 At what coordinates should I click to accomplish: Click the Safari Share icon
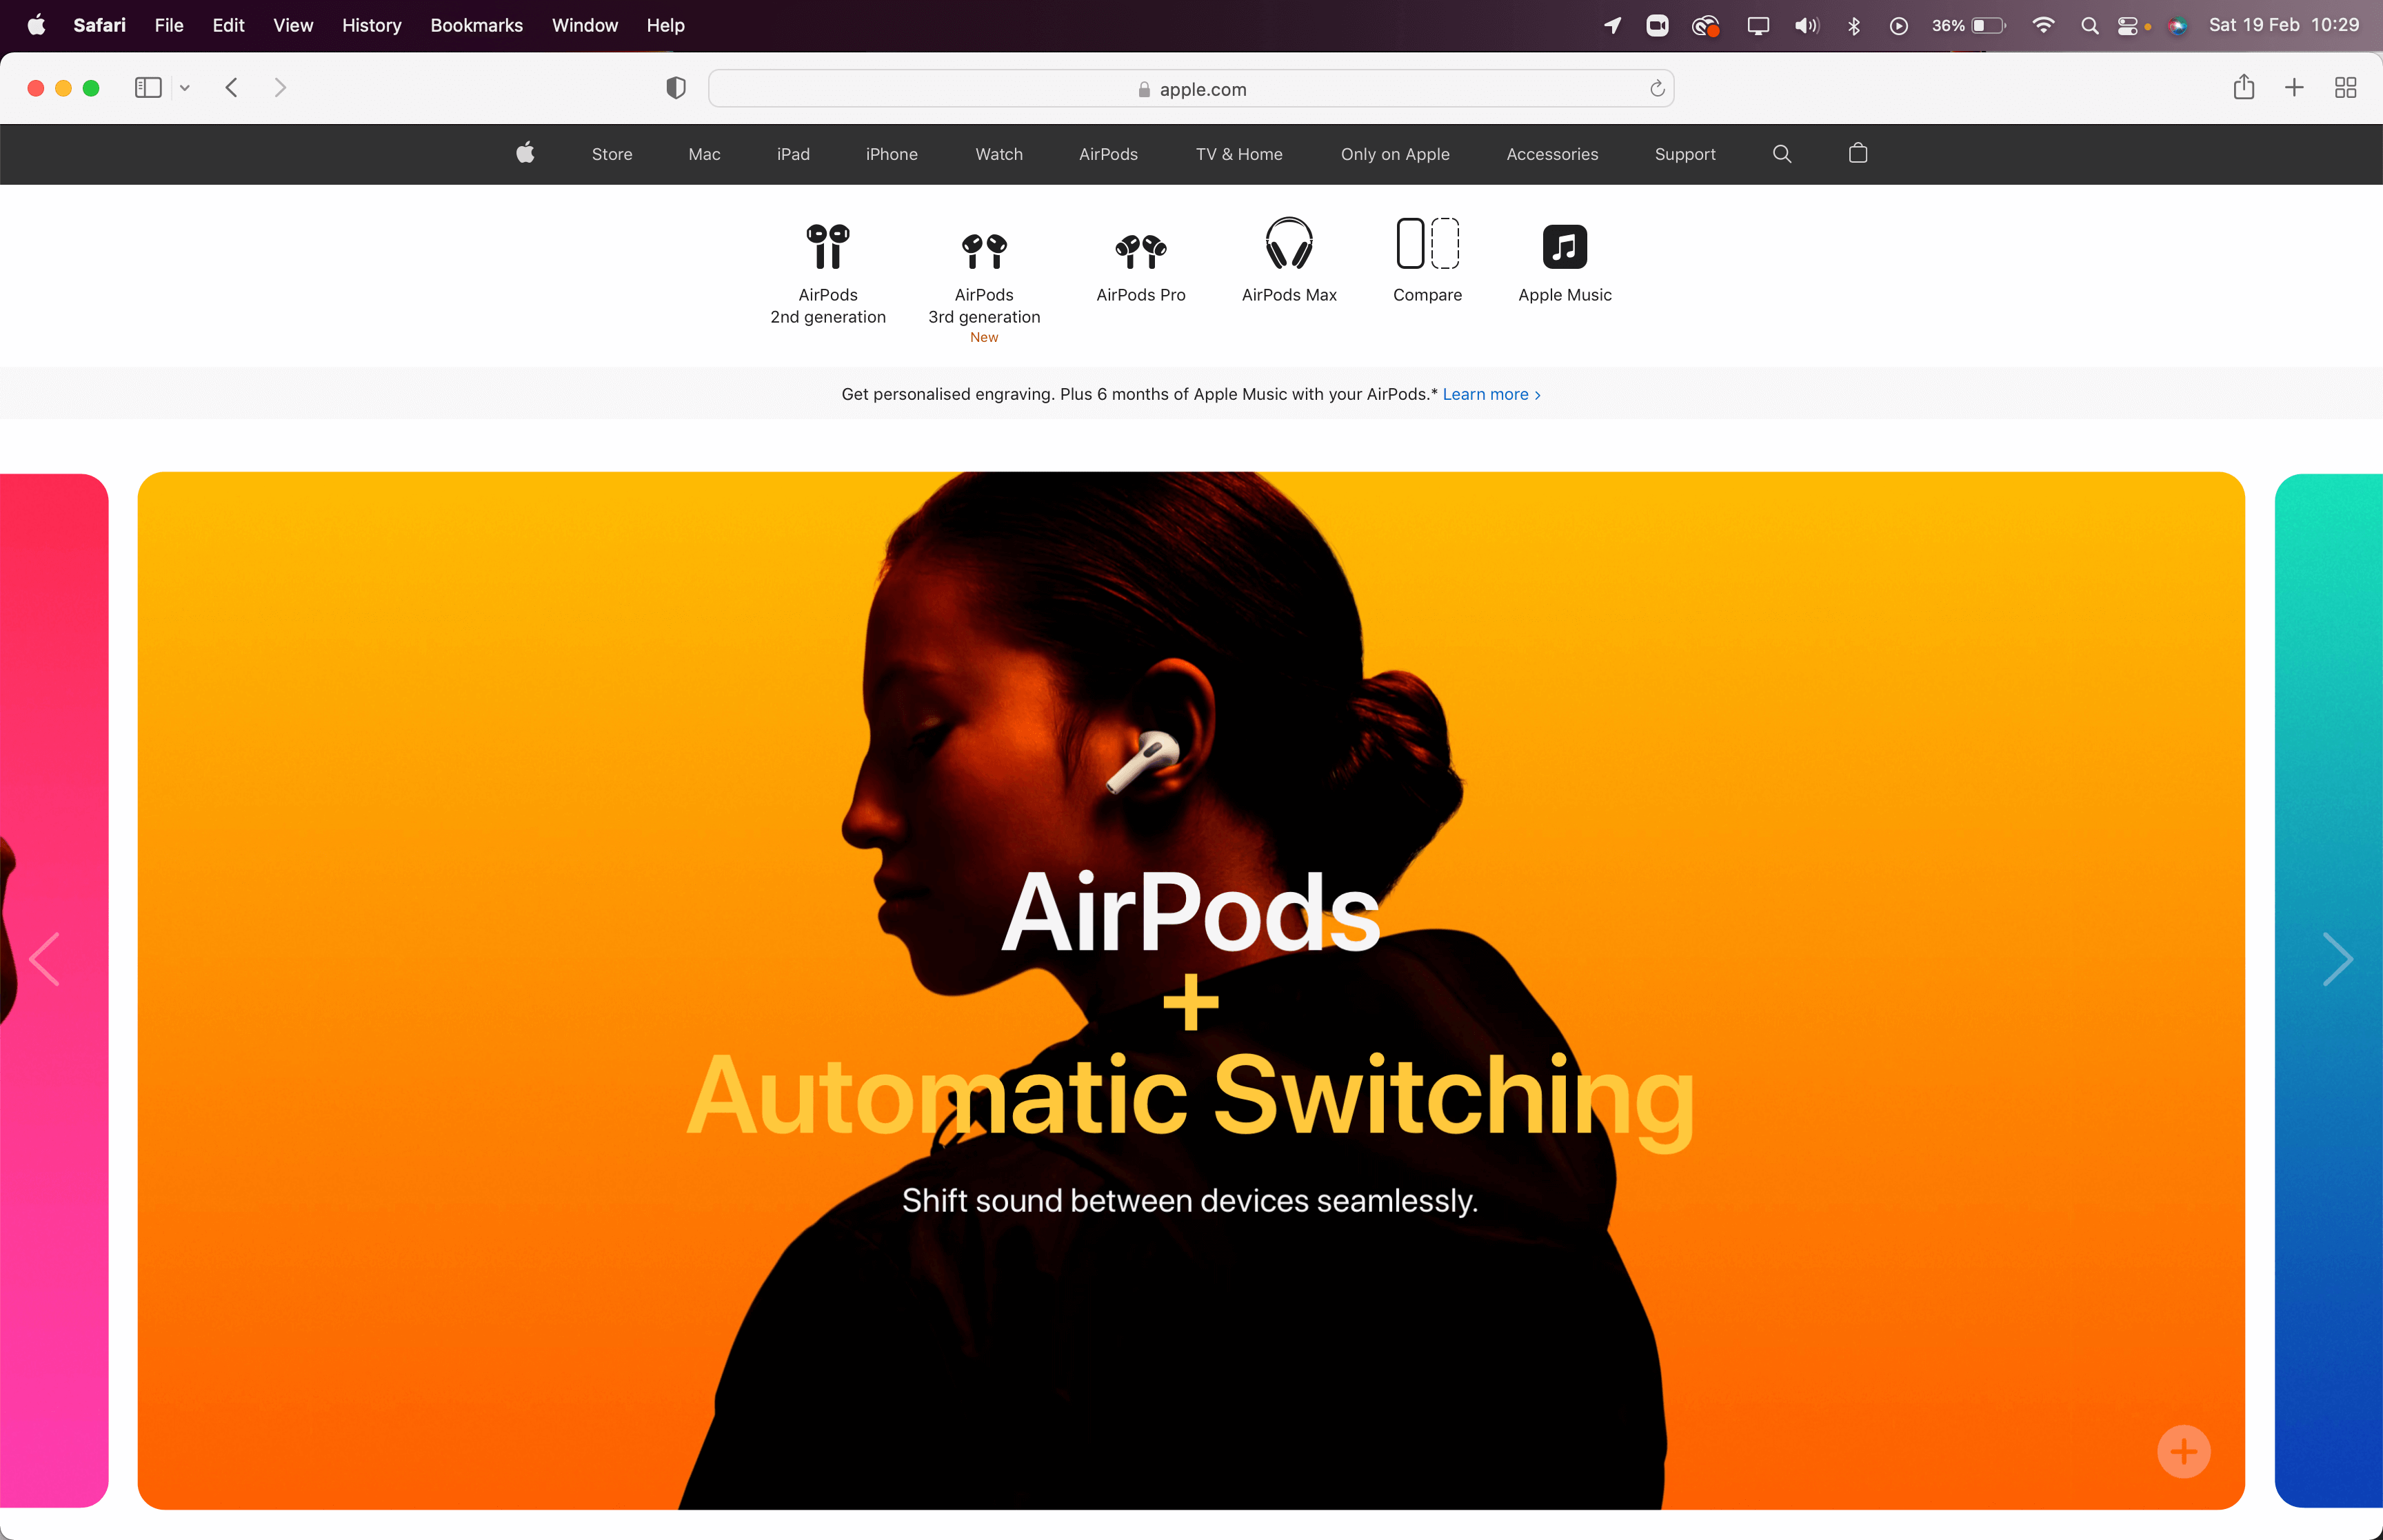coord(2243,87)
